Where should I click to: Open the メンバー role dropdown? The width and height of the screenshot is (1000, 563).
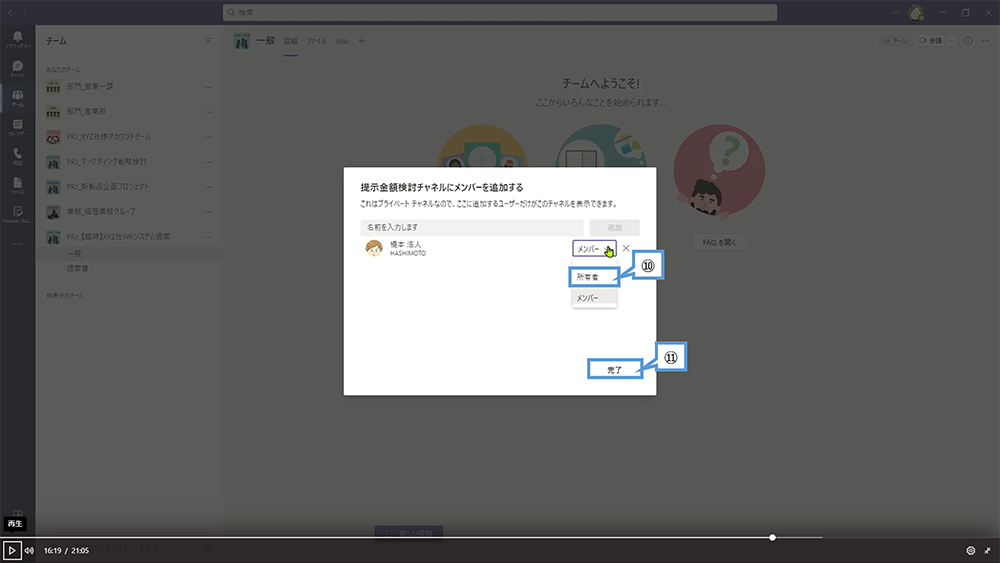pyautogui.click(x=594, y=249)
